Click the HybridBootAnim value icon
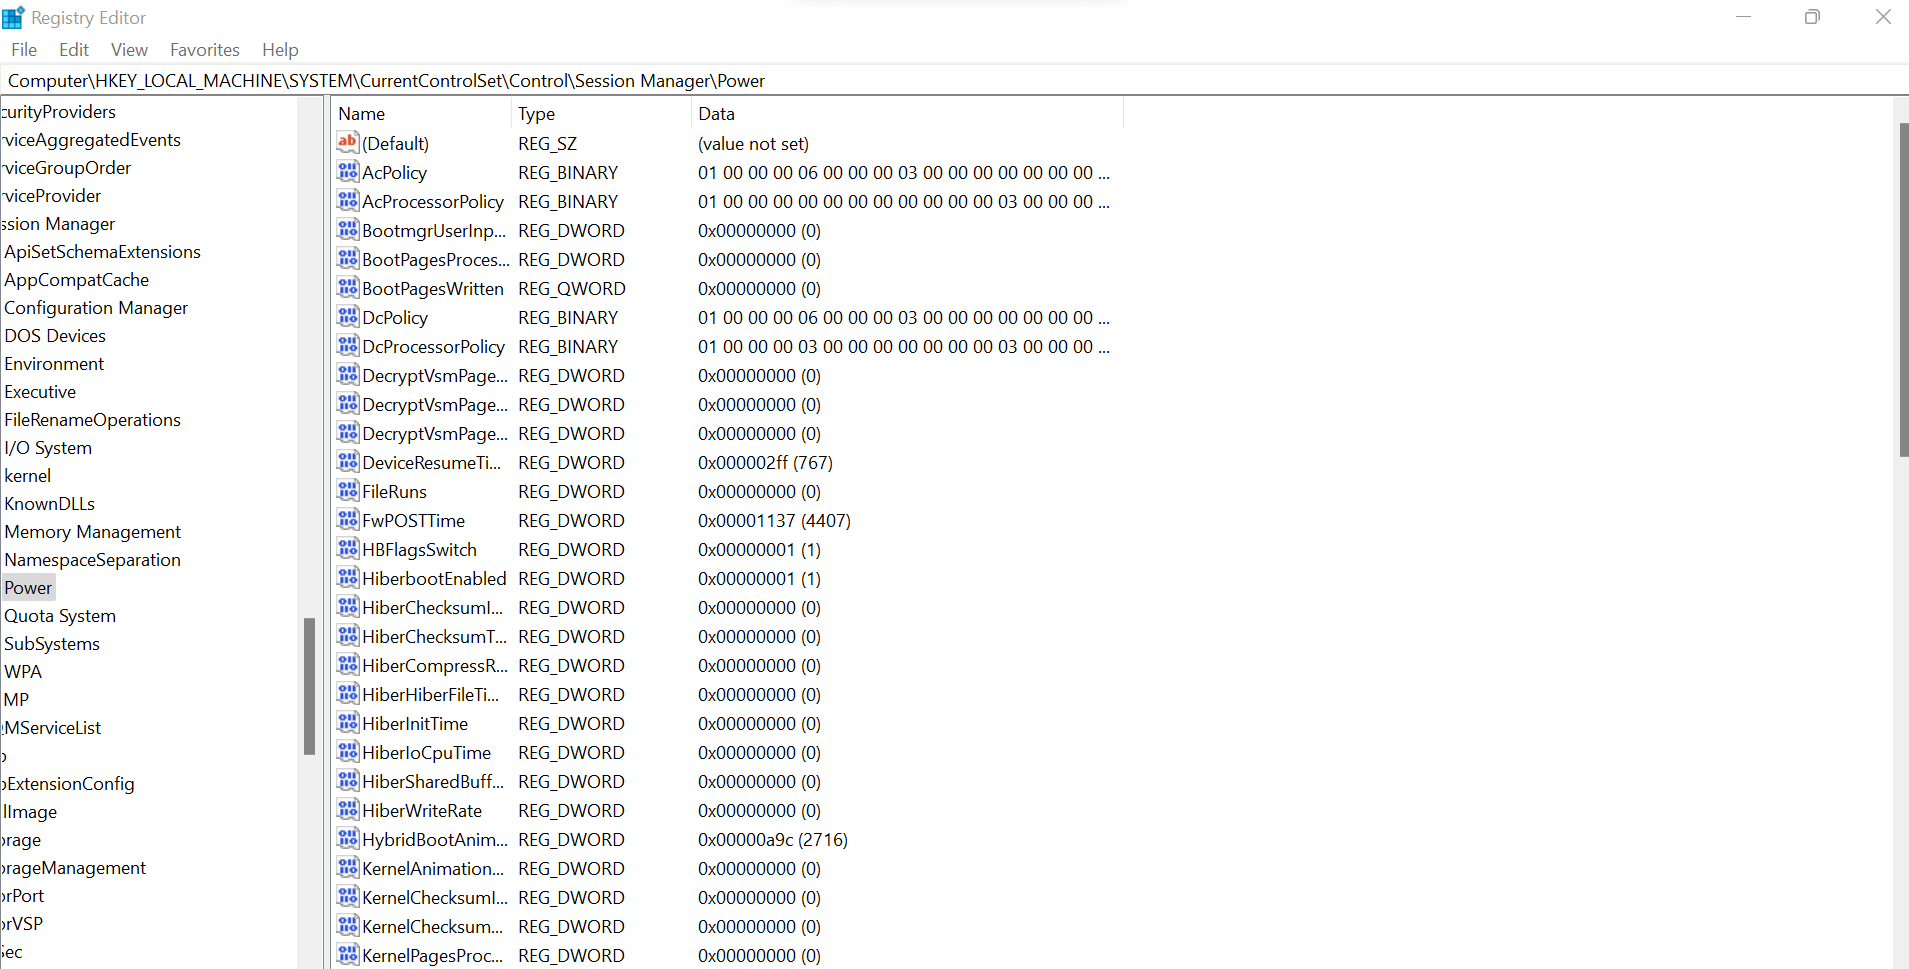 [x=347, y=839]
